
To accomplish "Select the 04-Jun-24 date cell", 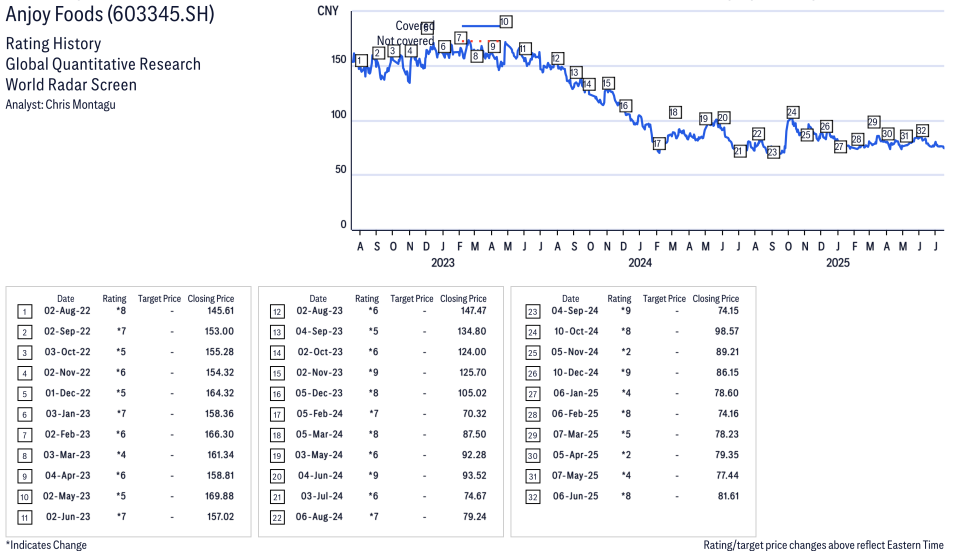I will point(320,476).
